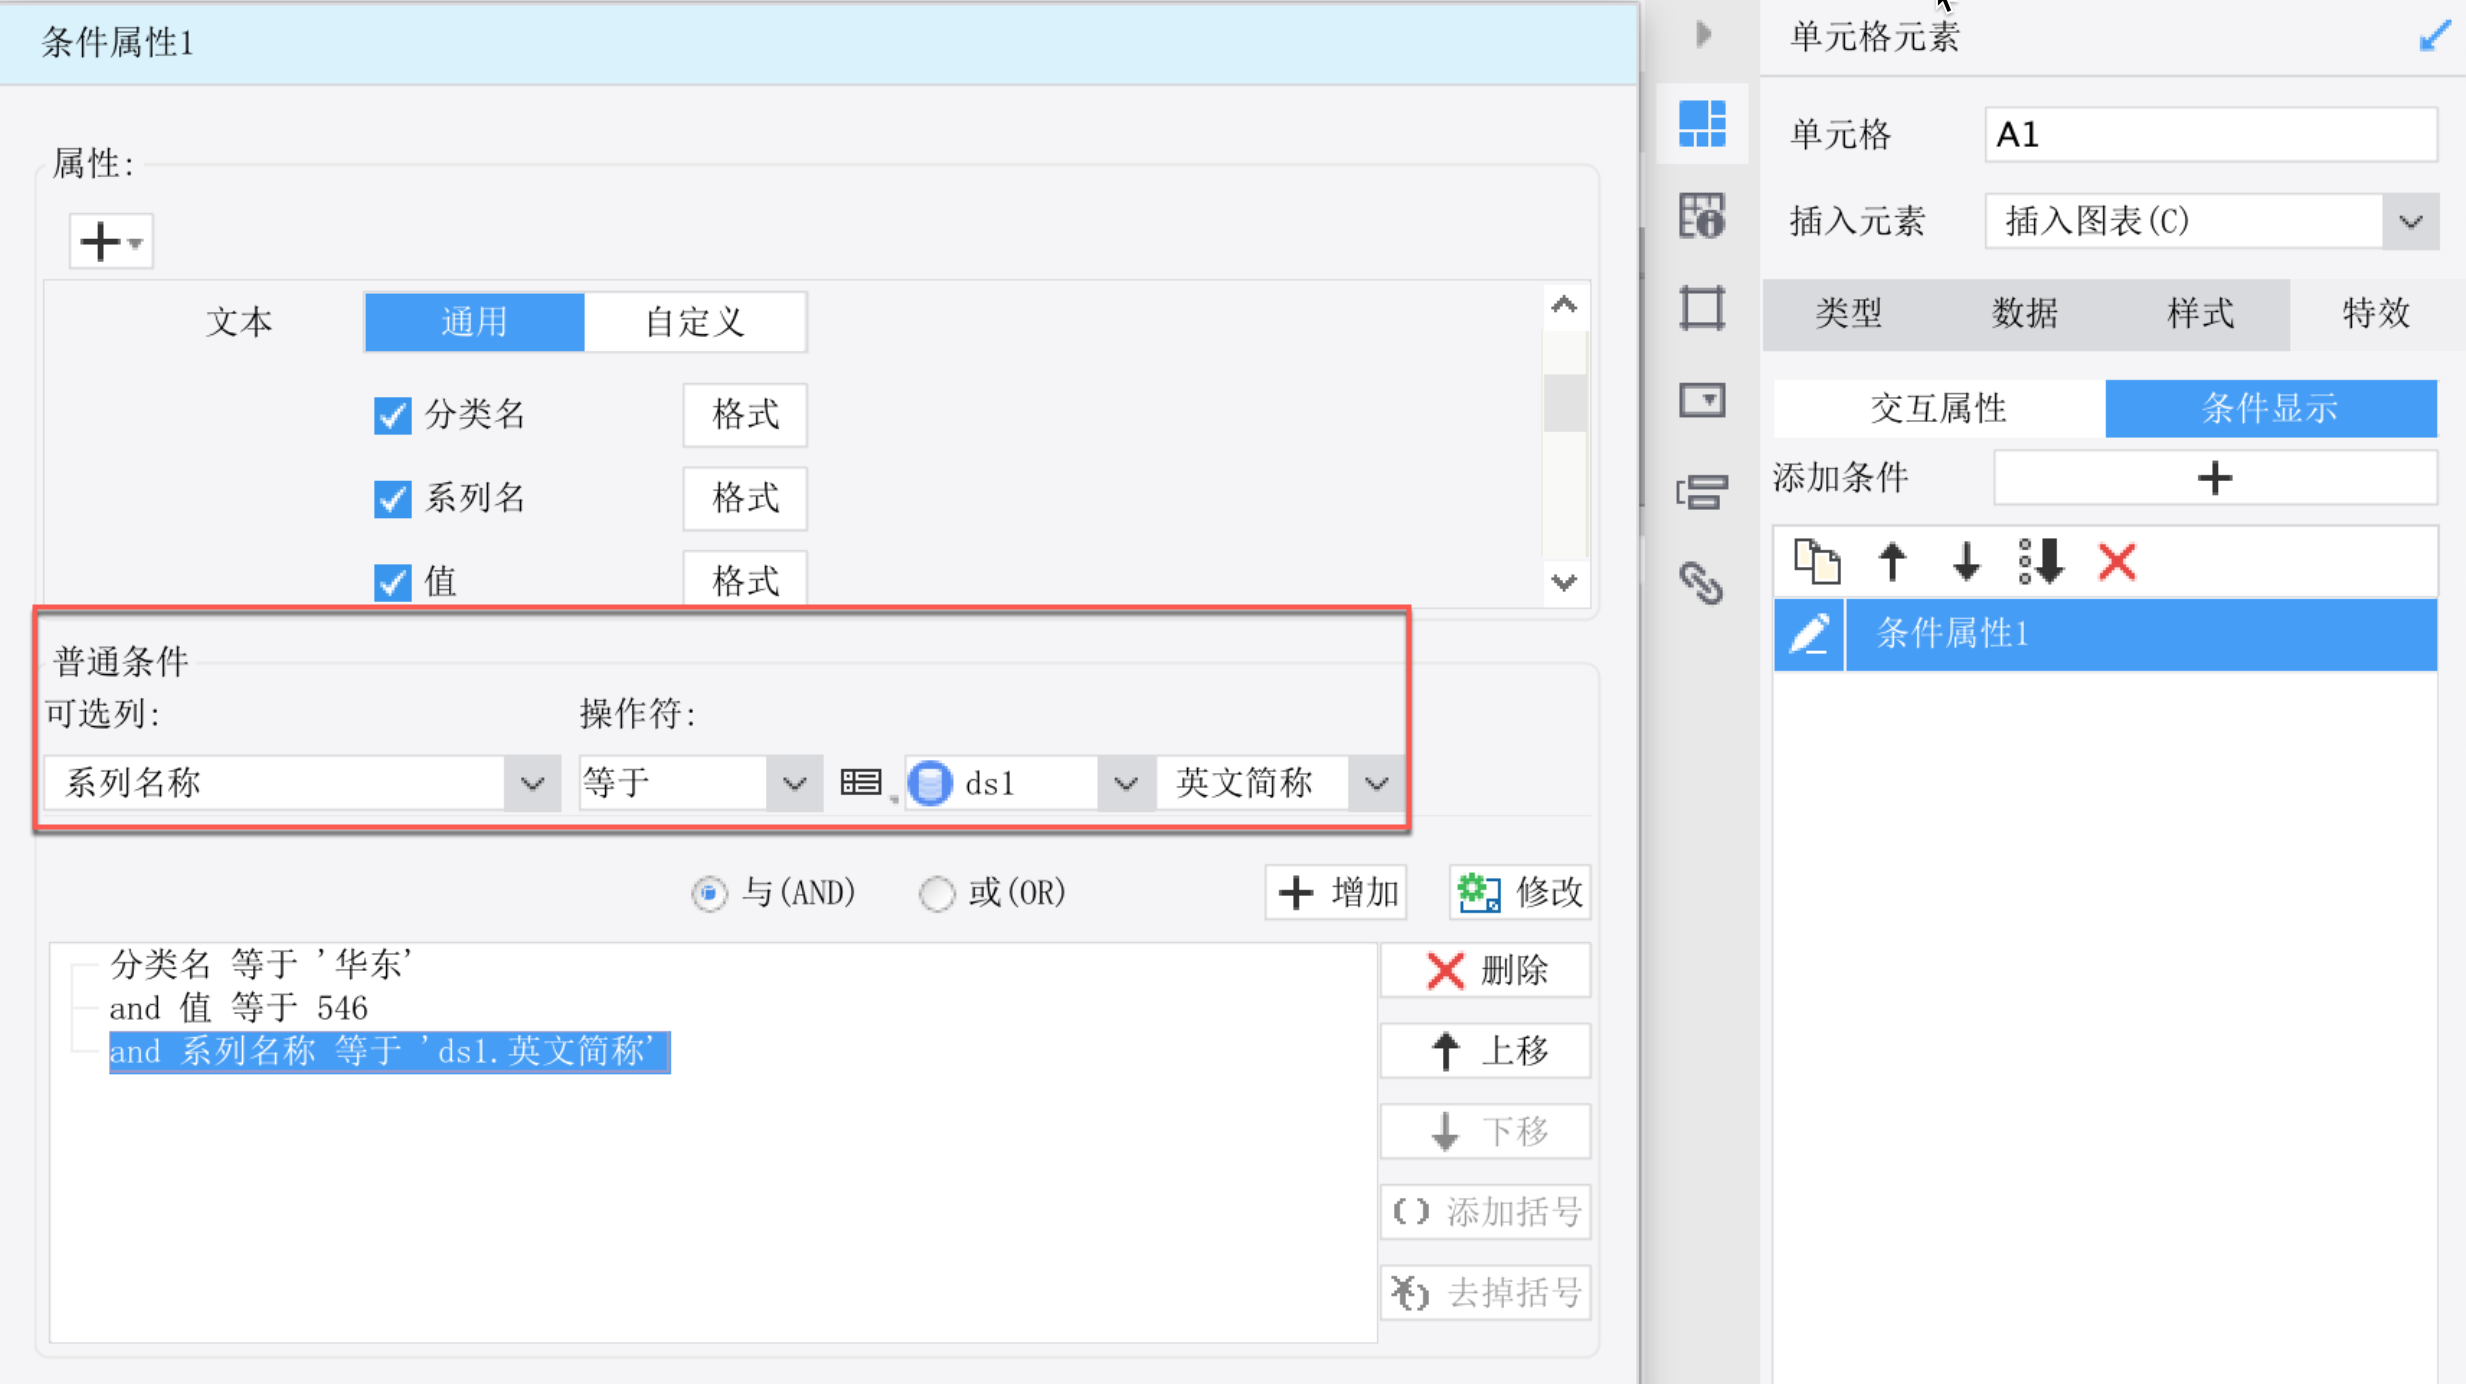Open the 等于 operator dropdown

(794, 783)
